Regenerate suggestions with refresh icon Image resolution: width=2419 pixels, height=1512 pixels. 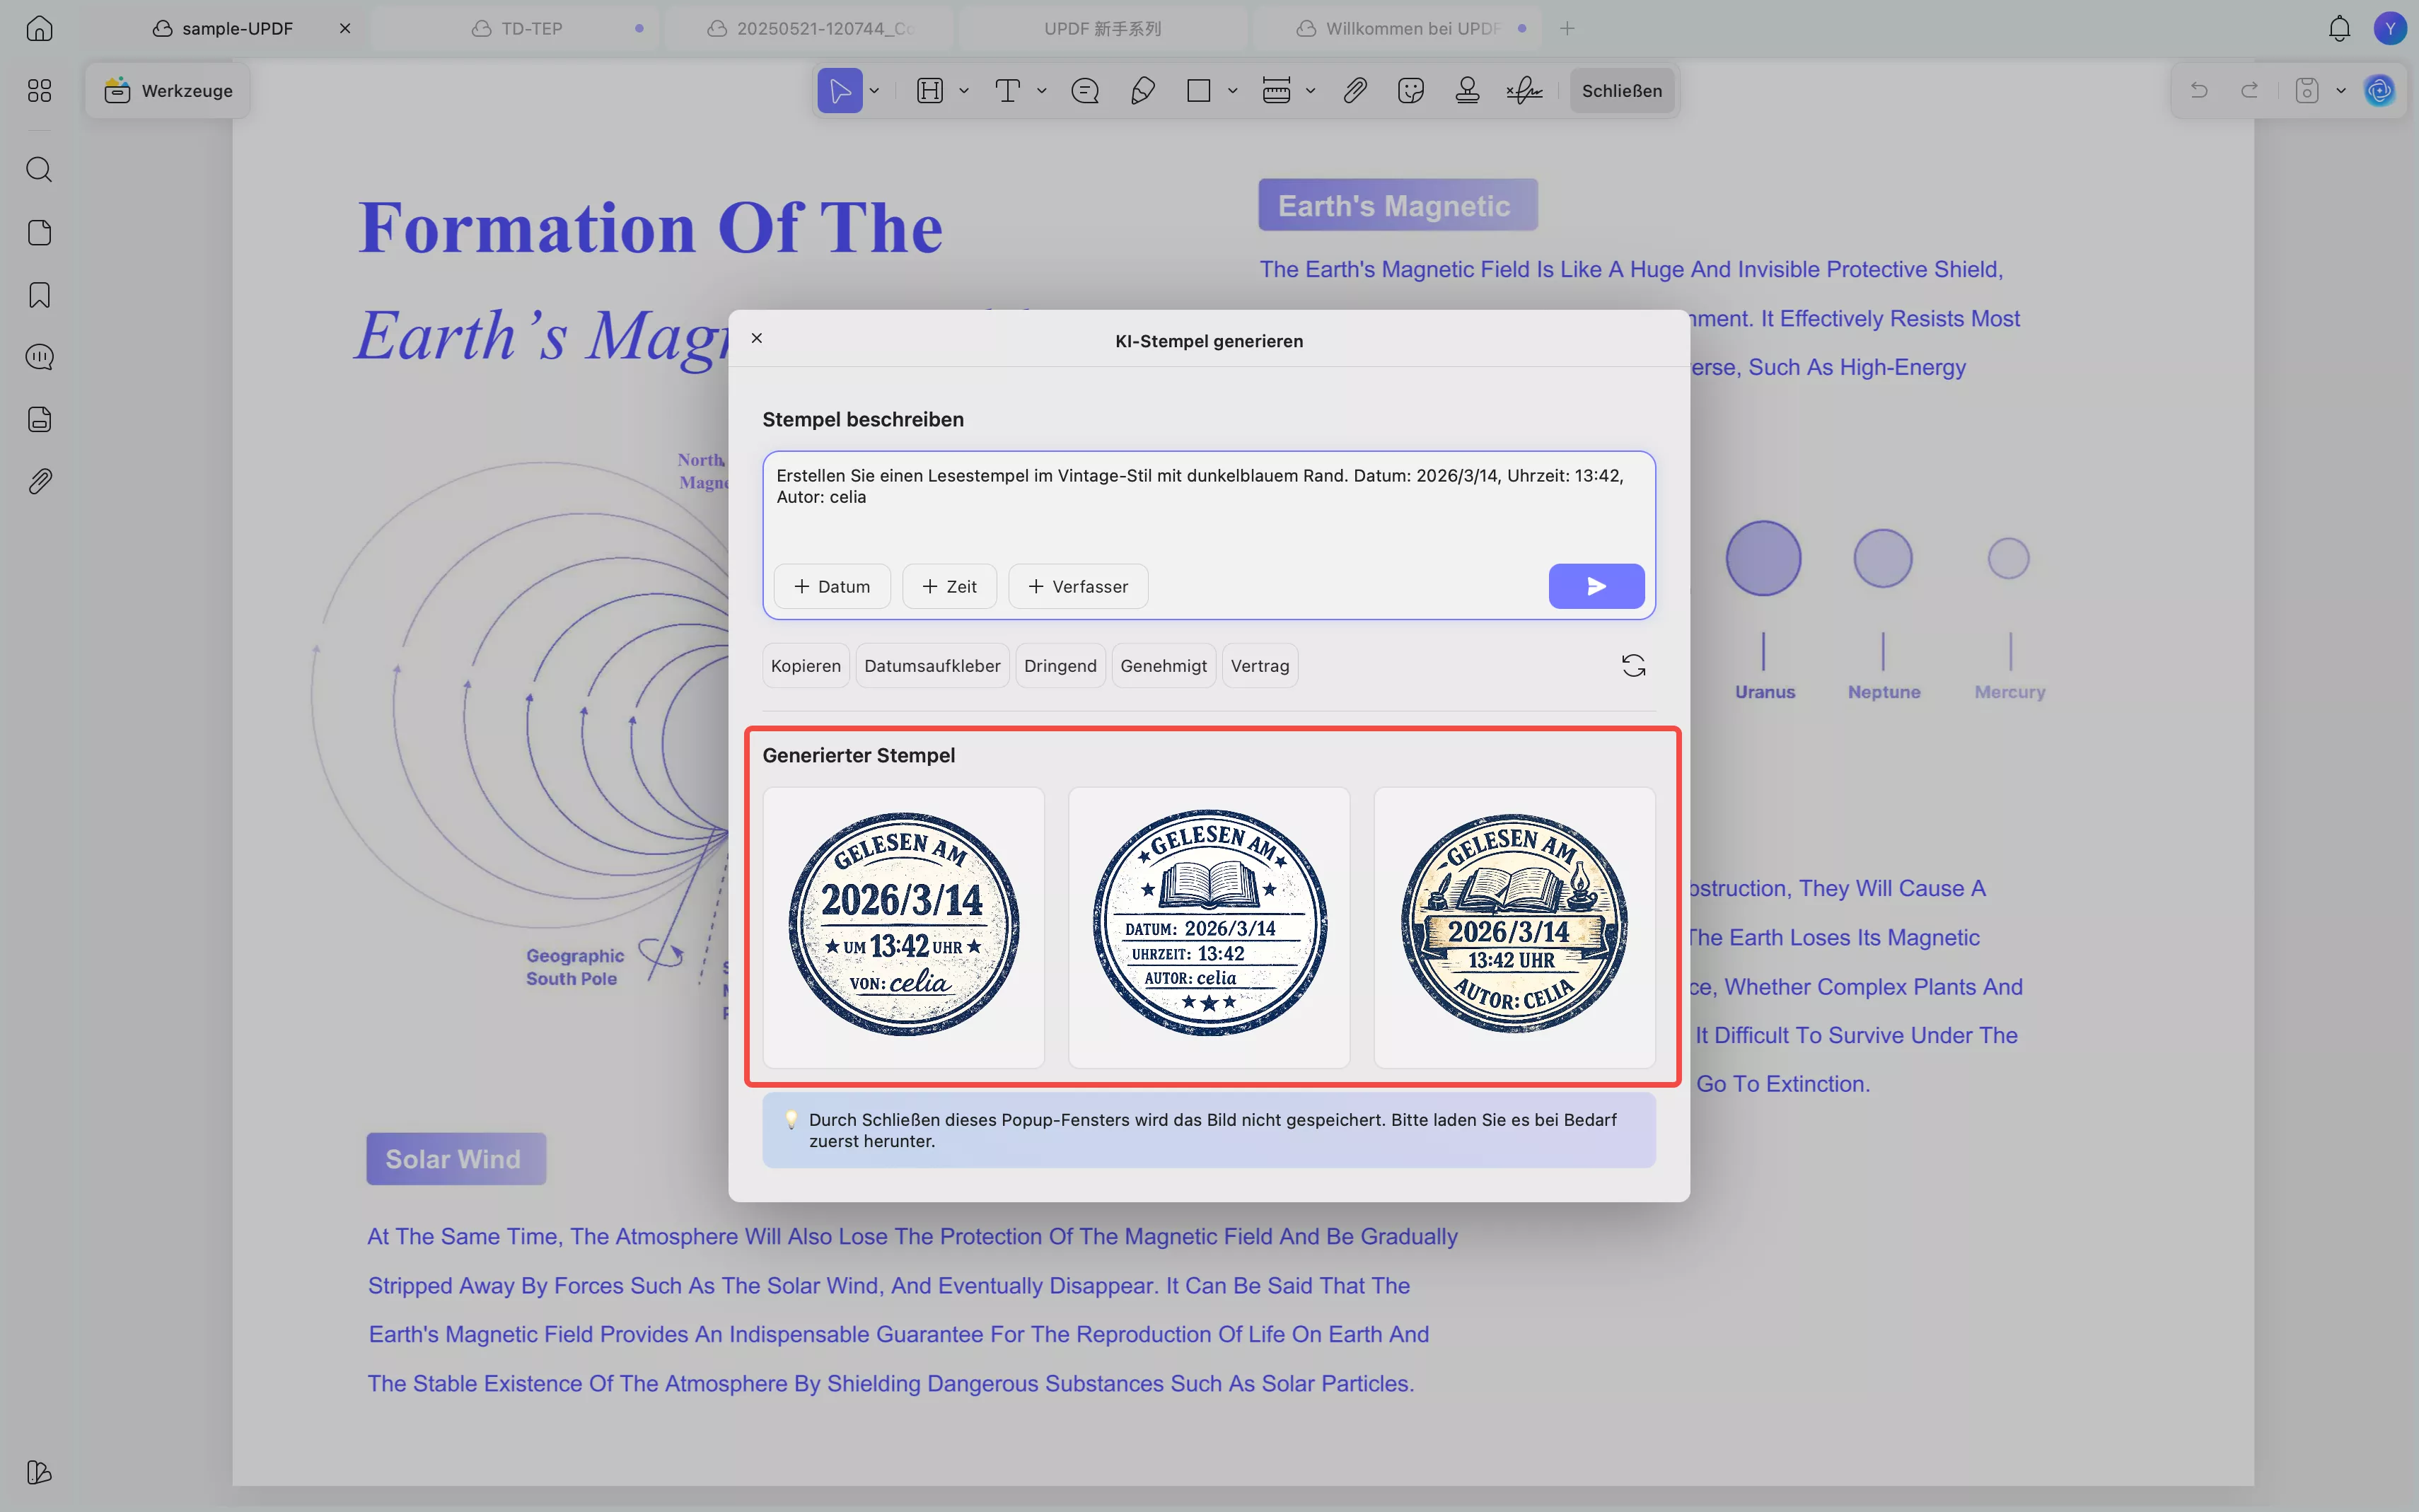(1633, 666)
